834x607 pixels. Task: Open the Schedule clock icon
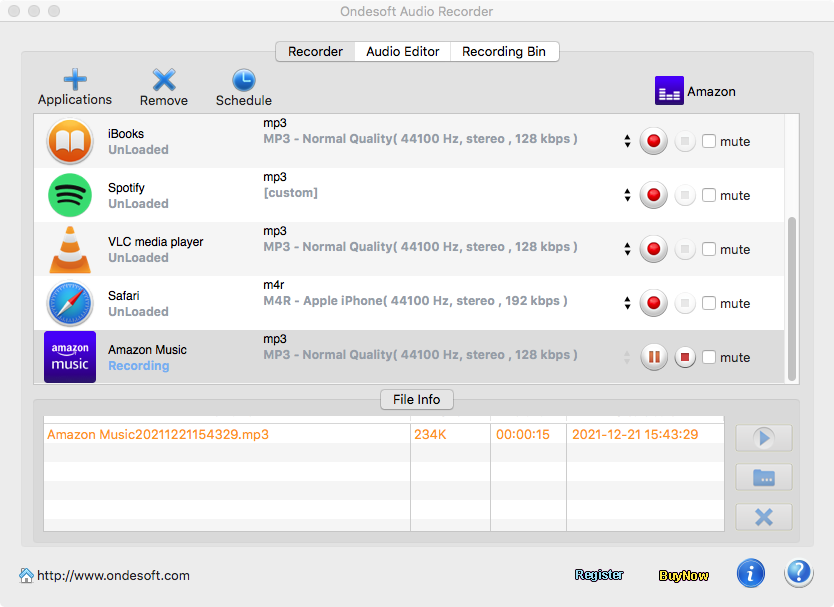[x=243, y=80]
